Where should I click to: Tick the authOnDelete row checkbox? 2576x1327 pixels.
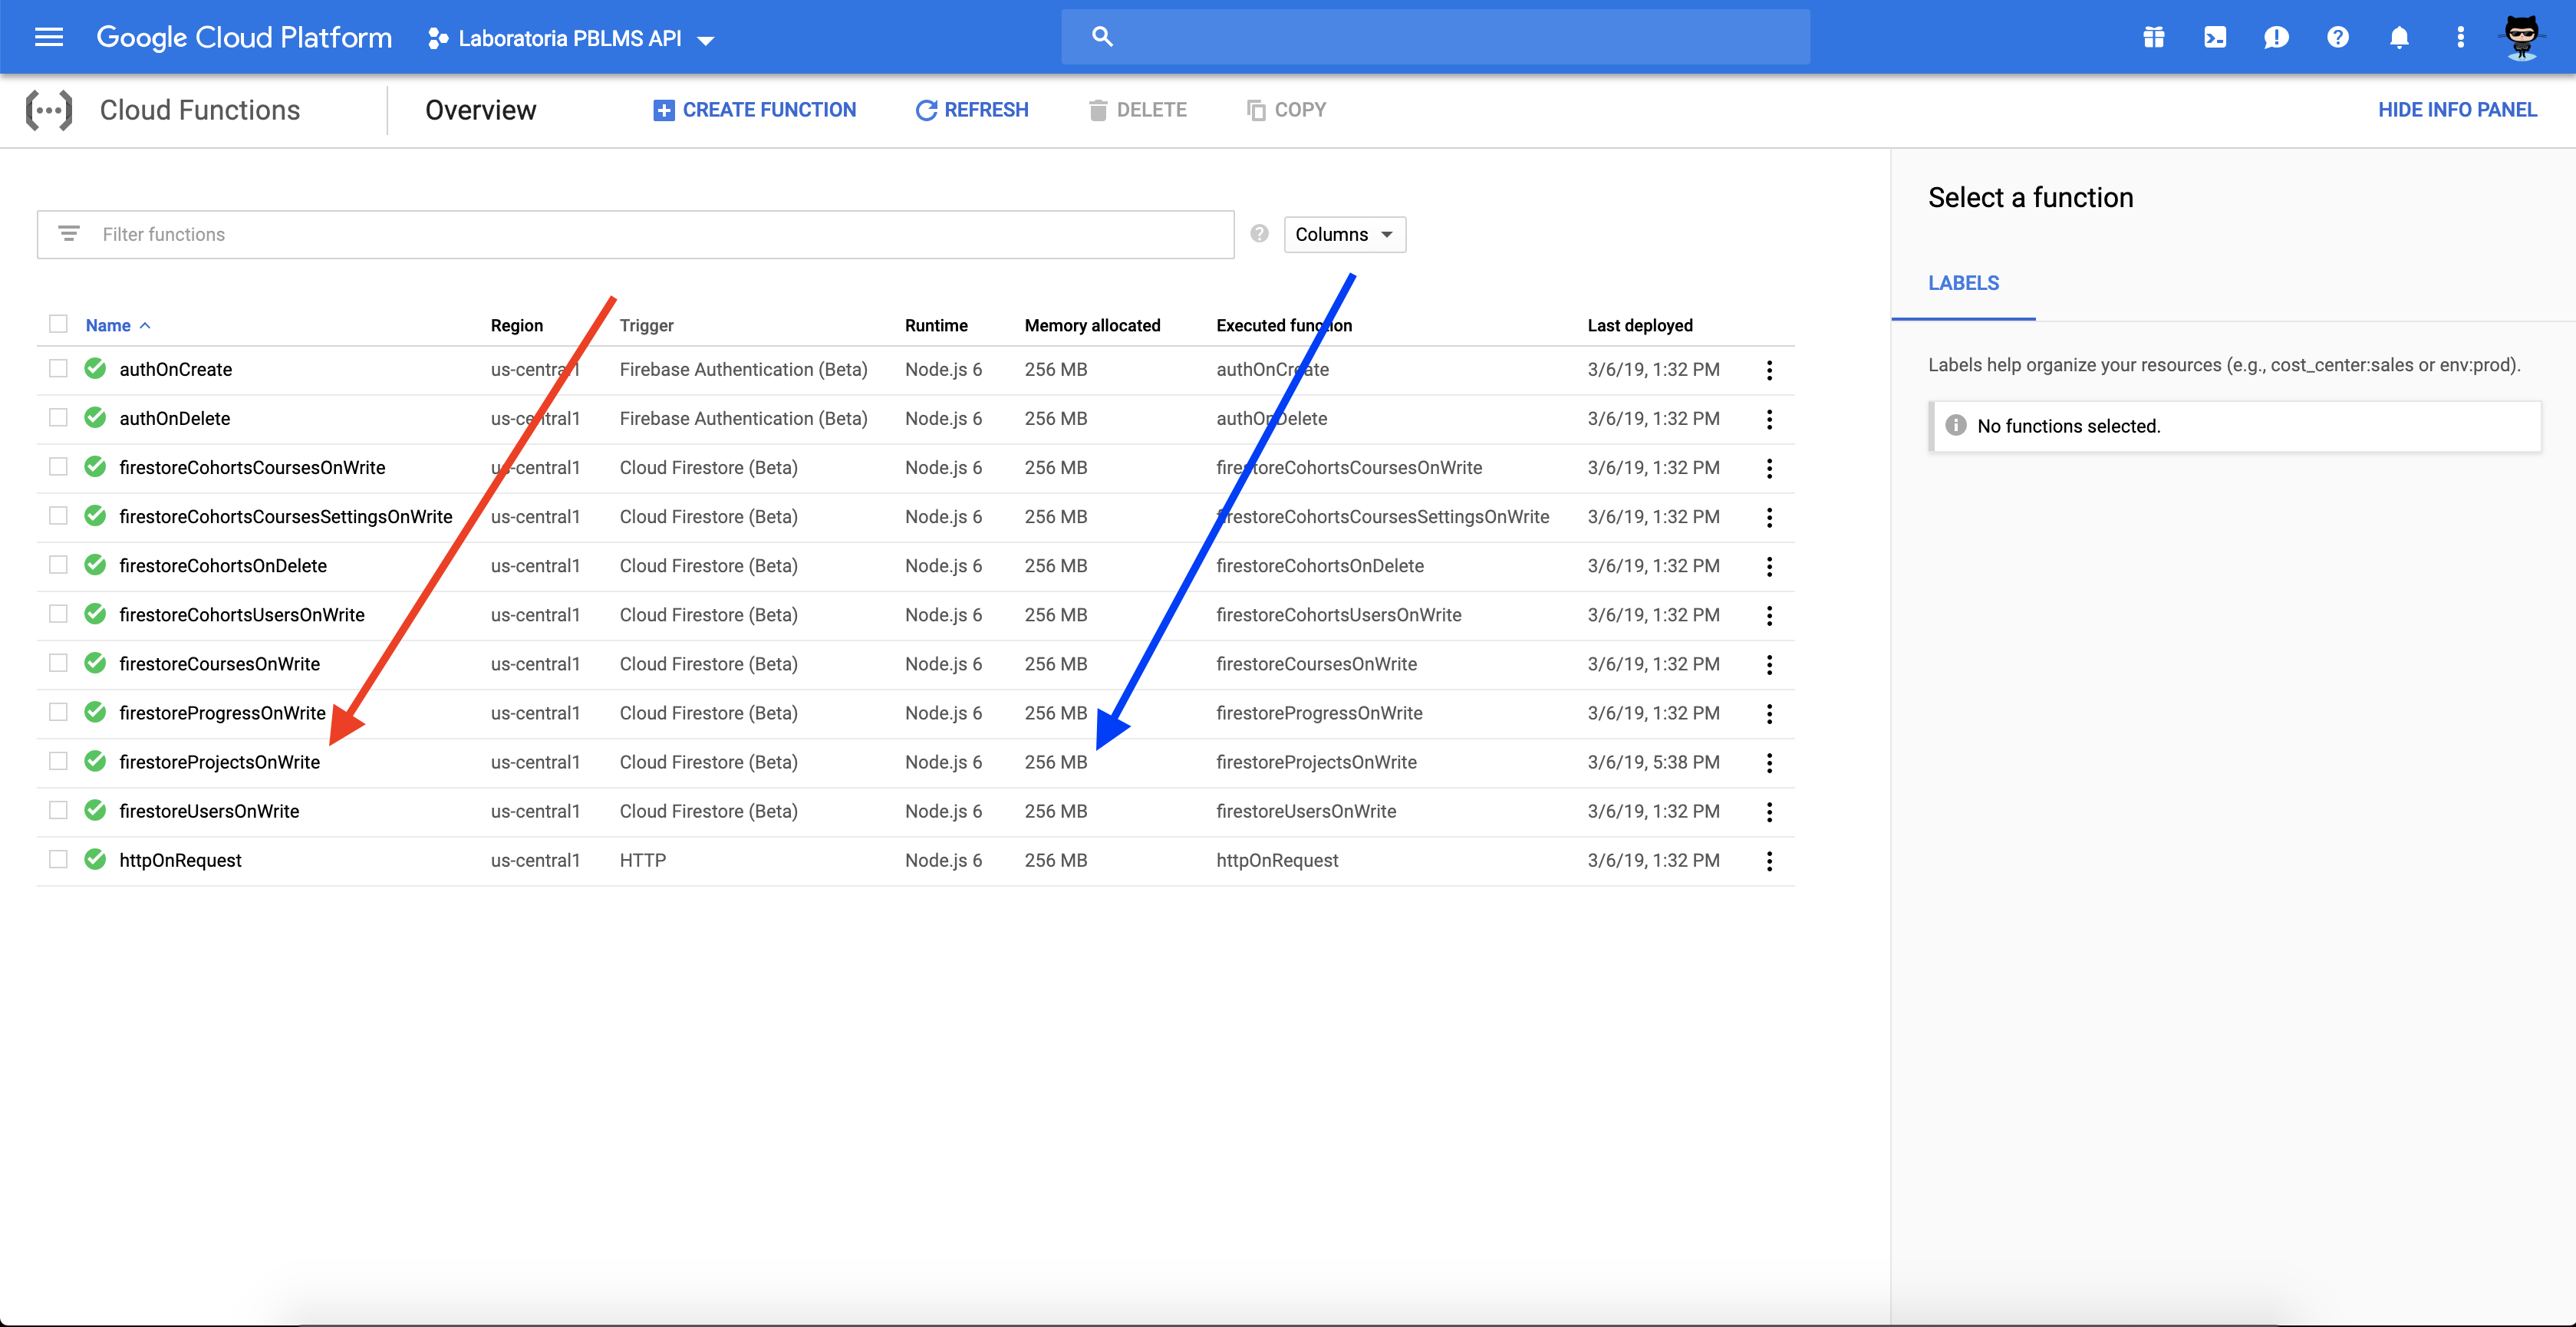[x=58, y=418]
